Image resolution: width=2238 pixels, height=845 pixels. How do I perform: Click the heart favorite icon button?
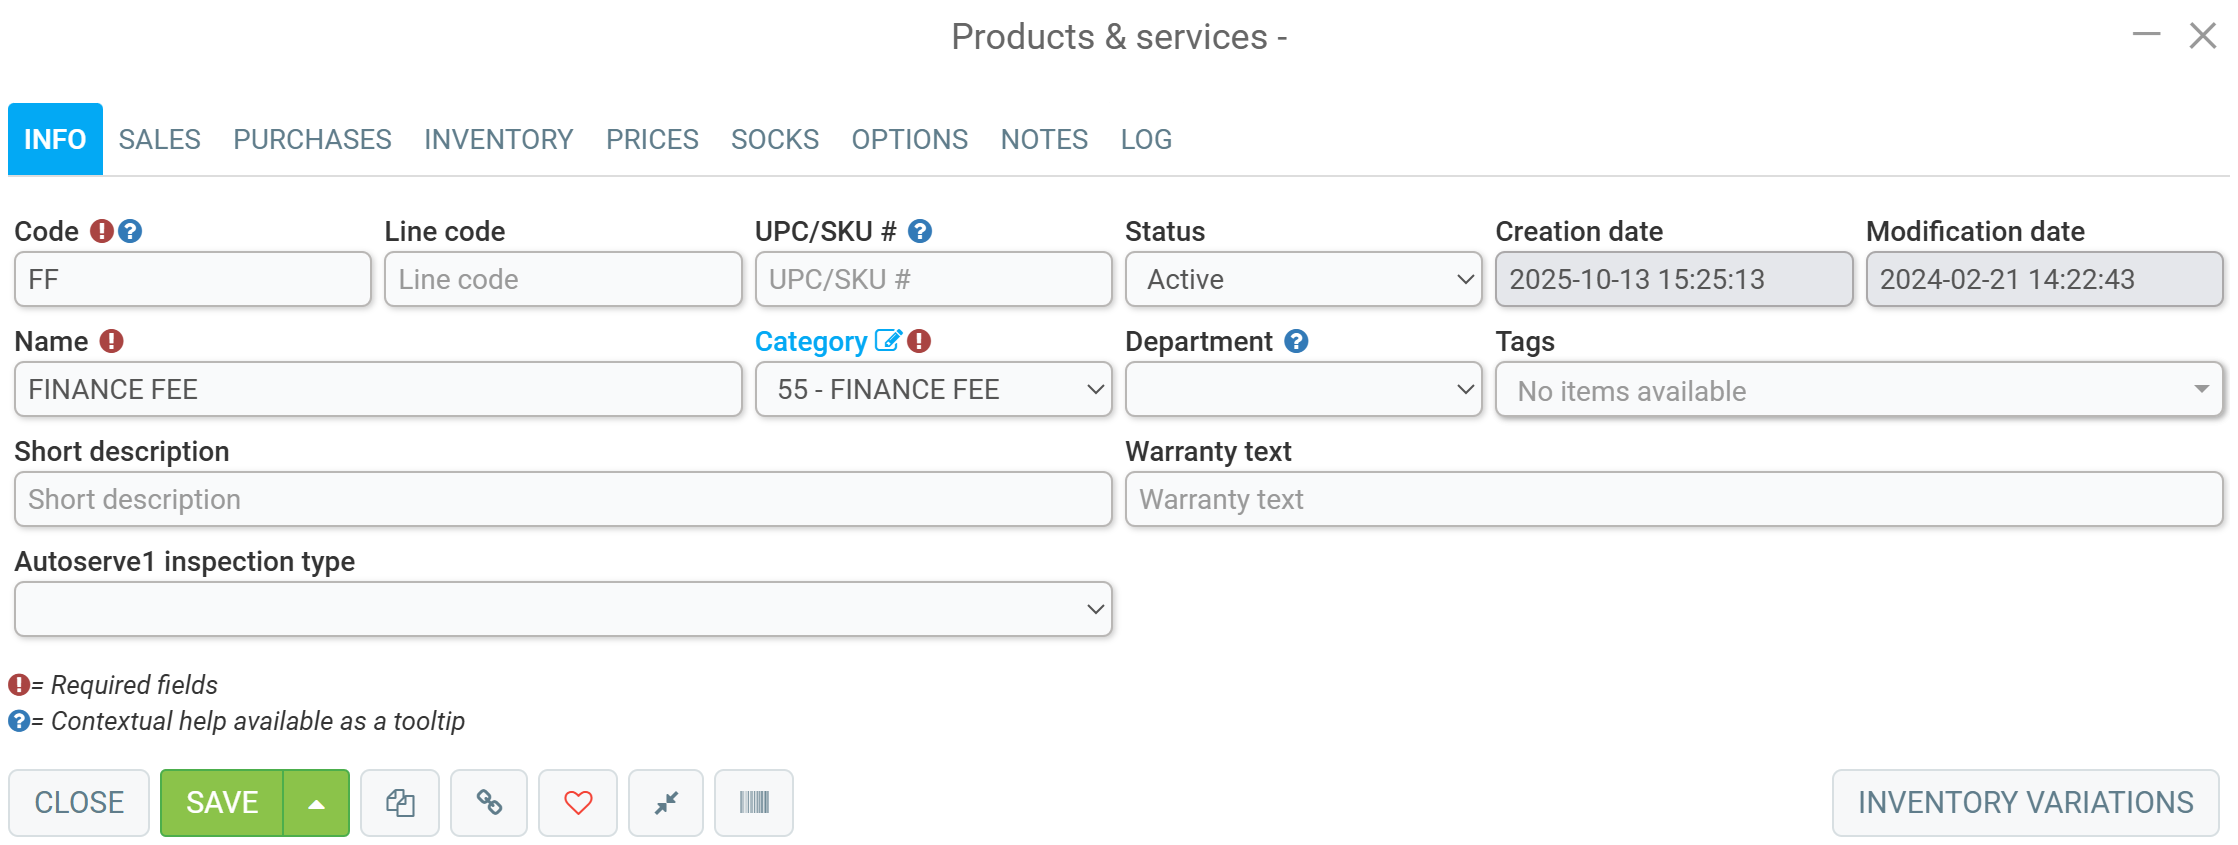(578, 802)
